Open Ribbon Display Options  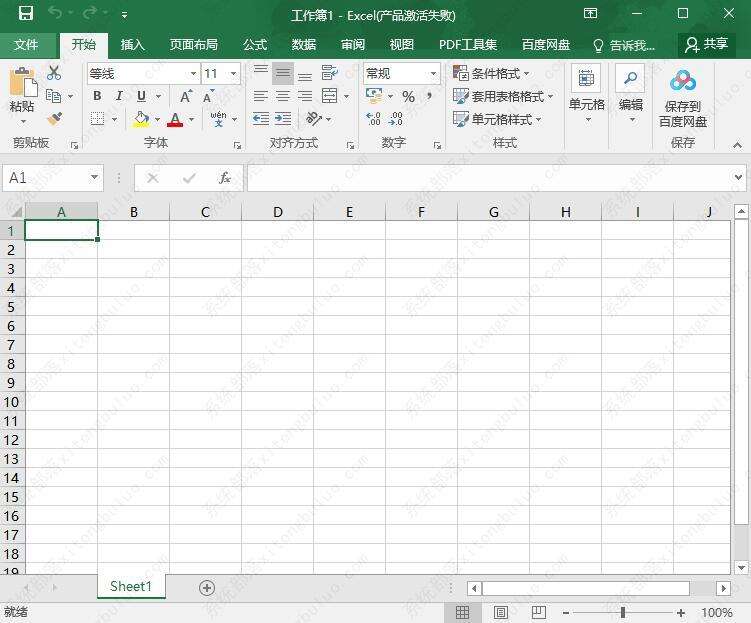(591, 13)
